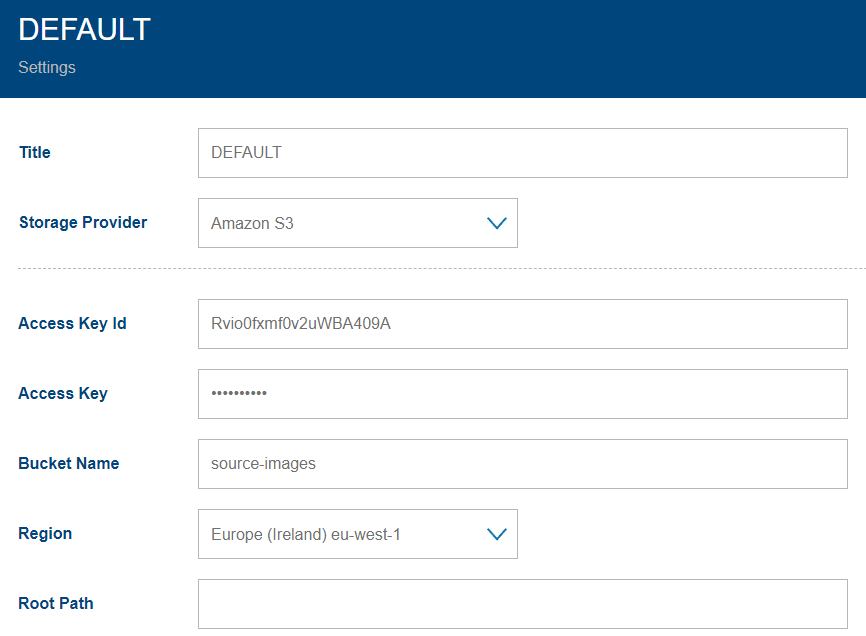
Task: Click the Region field label
Action: click(x=45, y=533)
